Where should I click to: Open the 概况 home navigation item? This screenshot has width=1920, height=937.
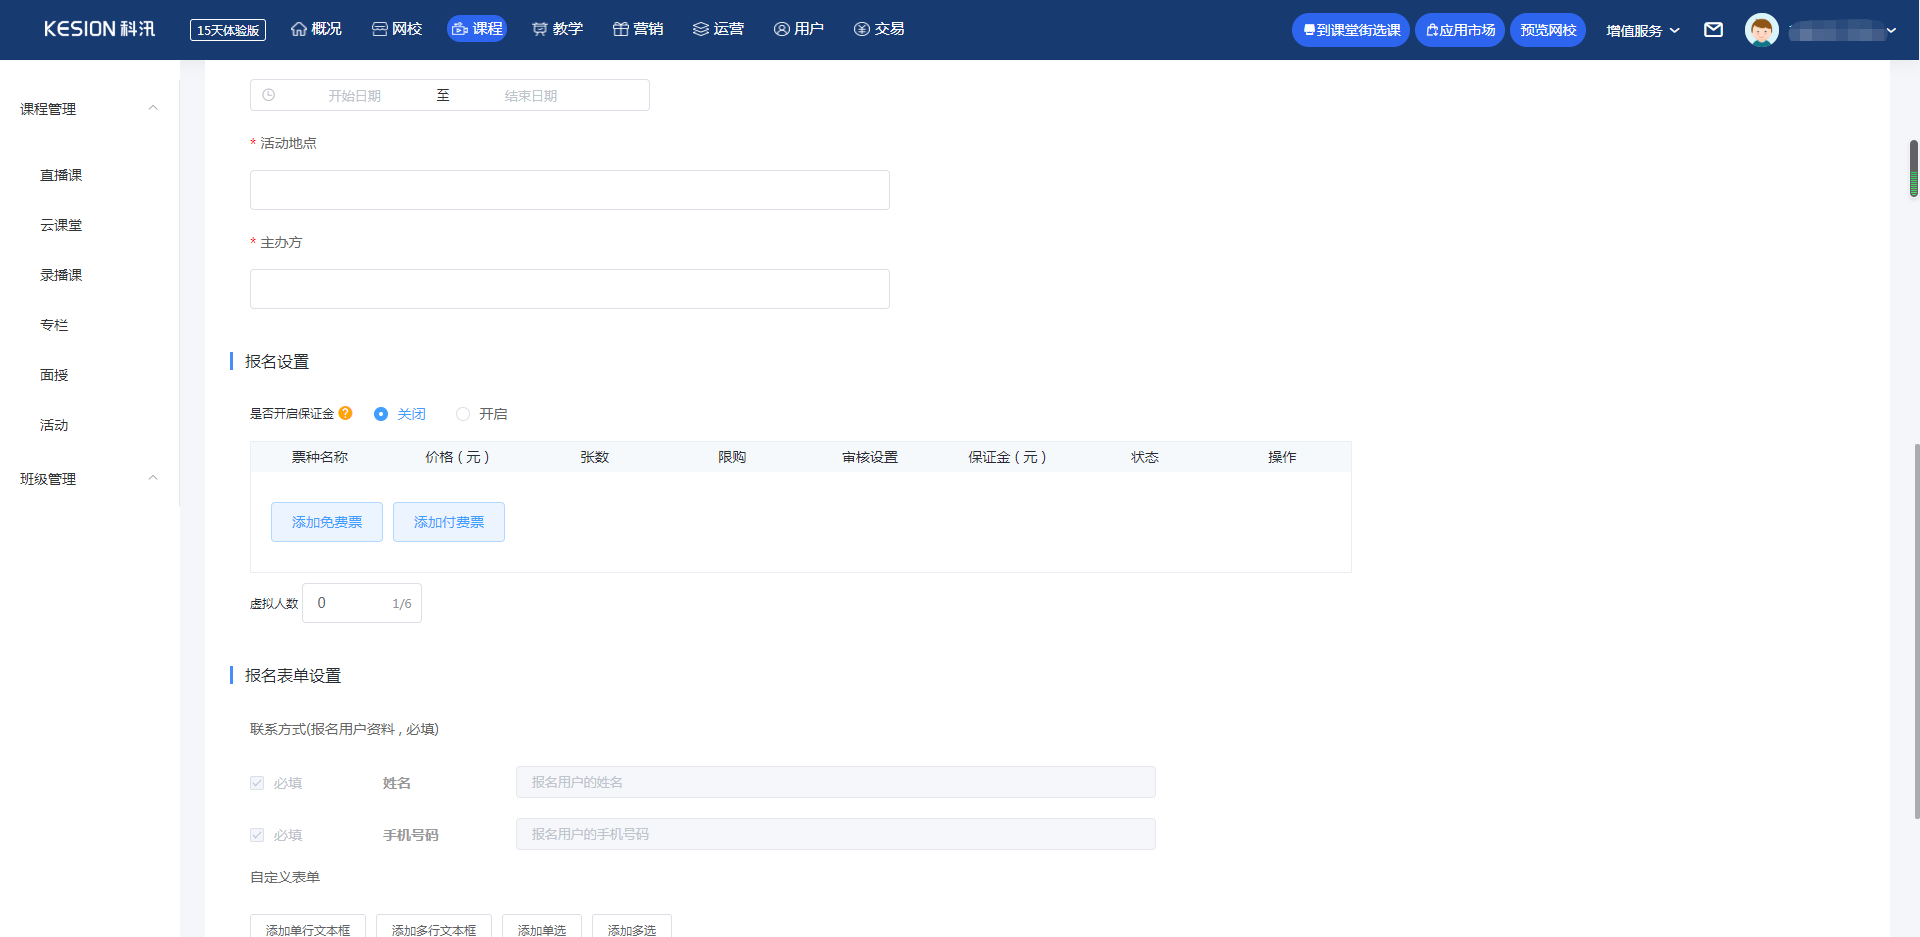click(316, 29)
